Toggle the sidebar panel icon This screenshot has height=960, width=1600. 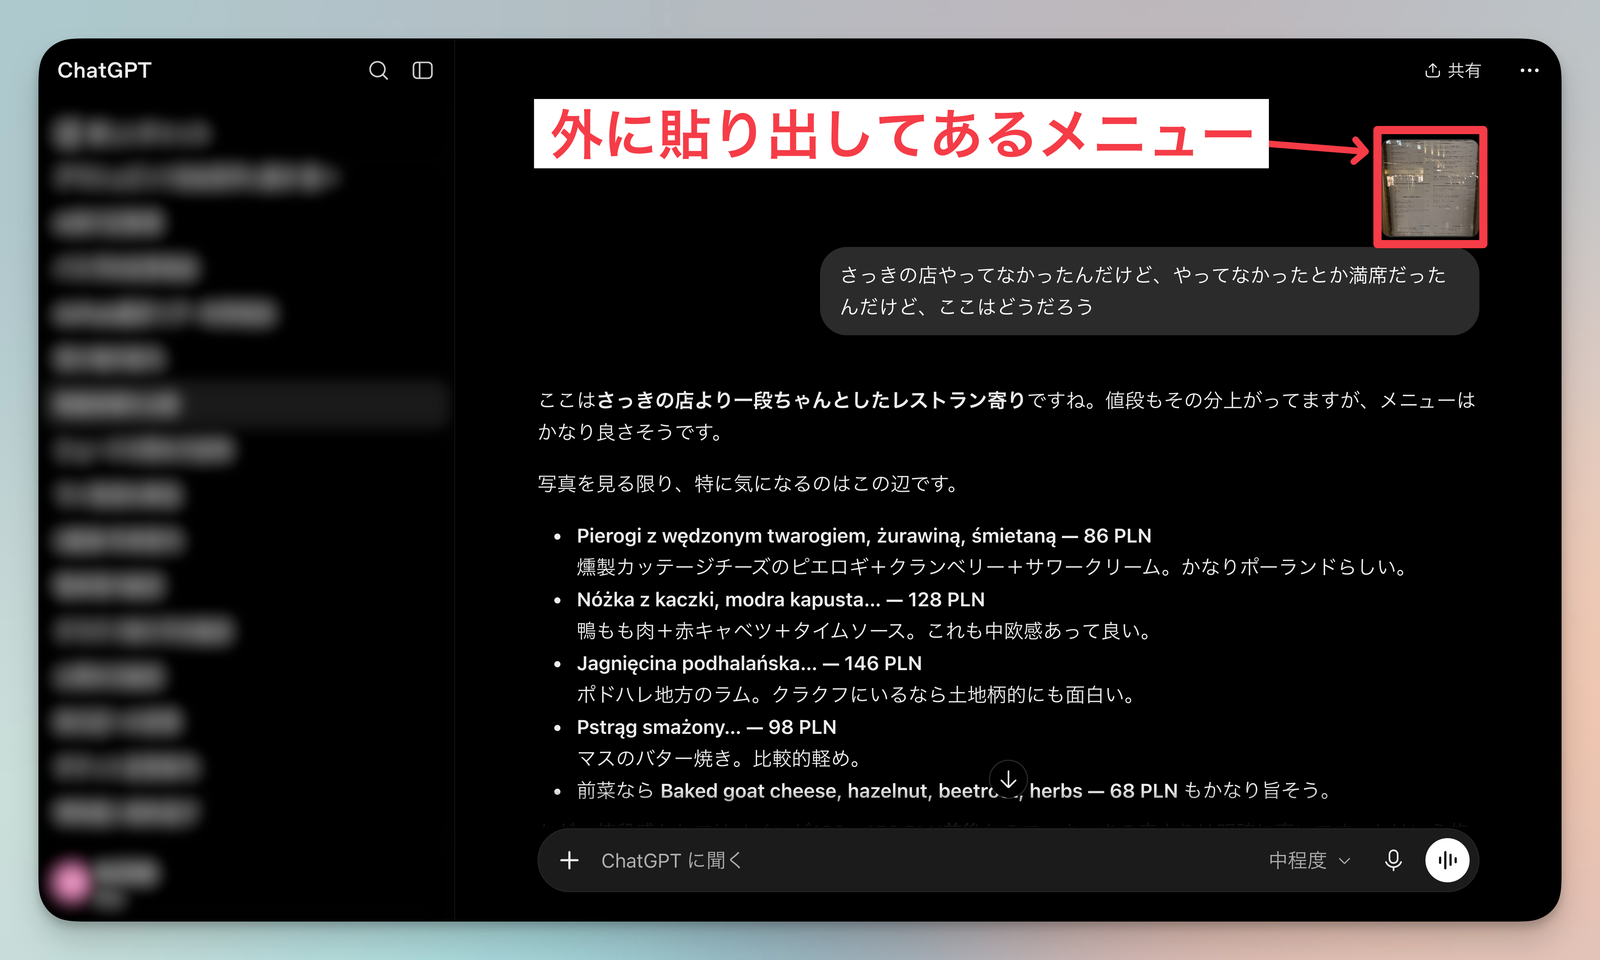423,70
